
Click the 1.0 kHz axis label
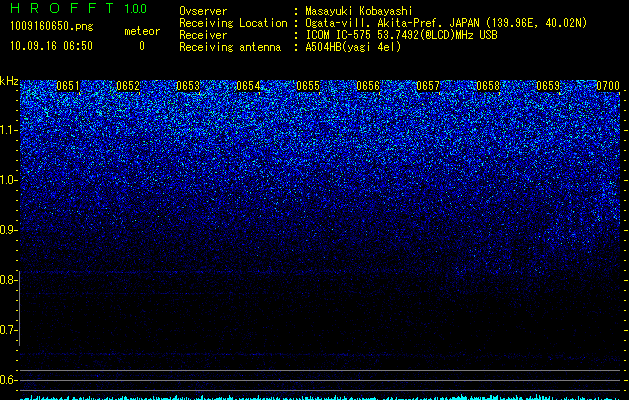point(8,180)
